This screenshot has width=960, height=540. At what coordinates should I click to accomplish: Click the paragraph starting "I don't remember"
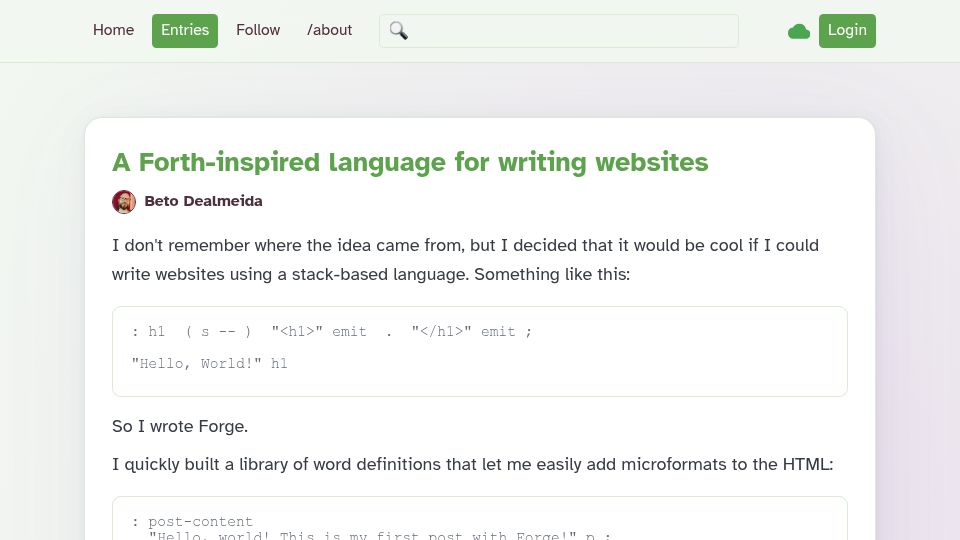[x=465, y=260]
